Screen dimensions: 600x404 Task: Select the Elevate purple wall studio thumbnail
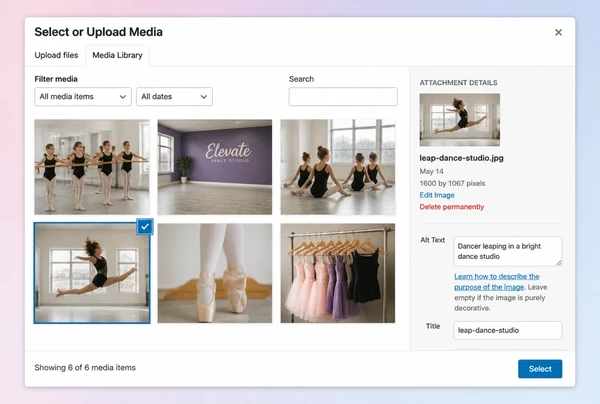pos(215,167)
